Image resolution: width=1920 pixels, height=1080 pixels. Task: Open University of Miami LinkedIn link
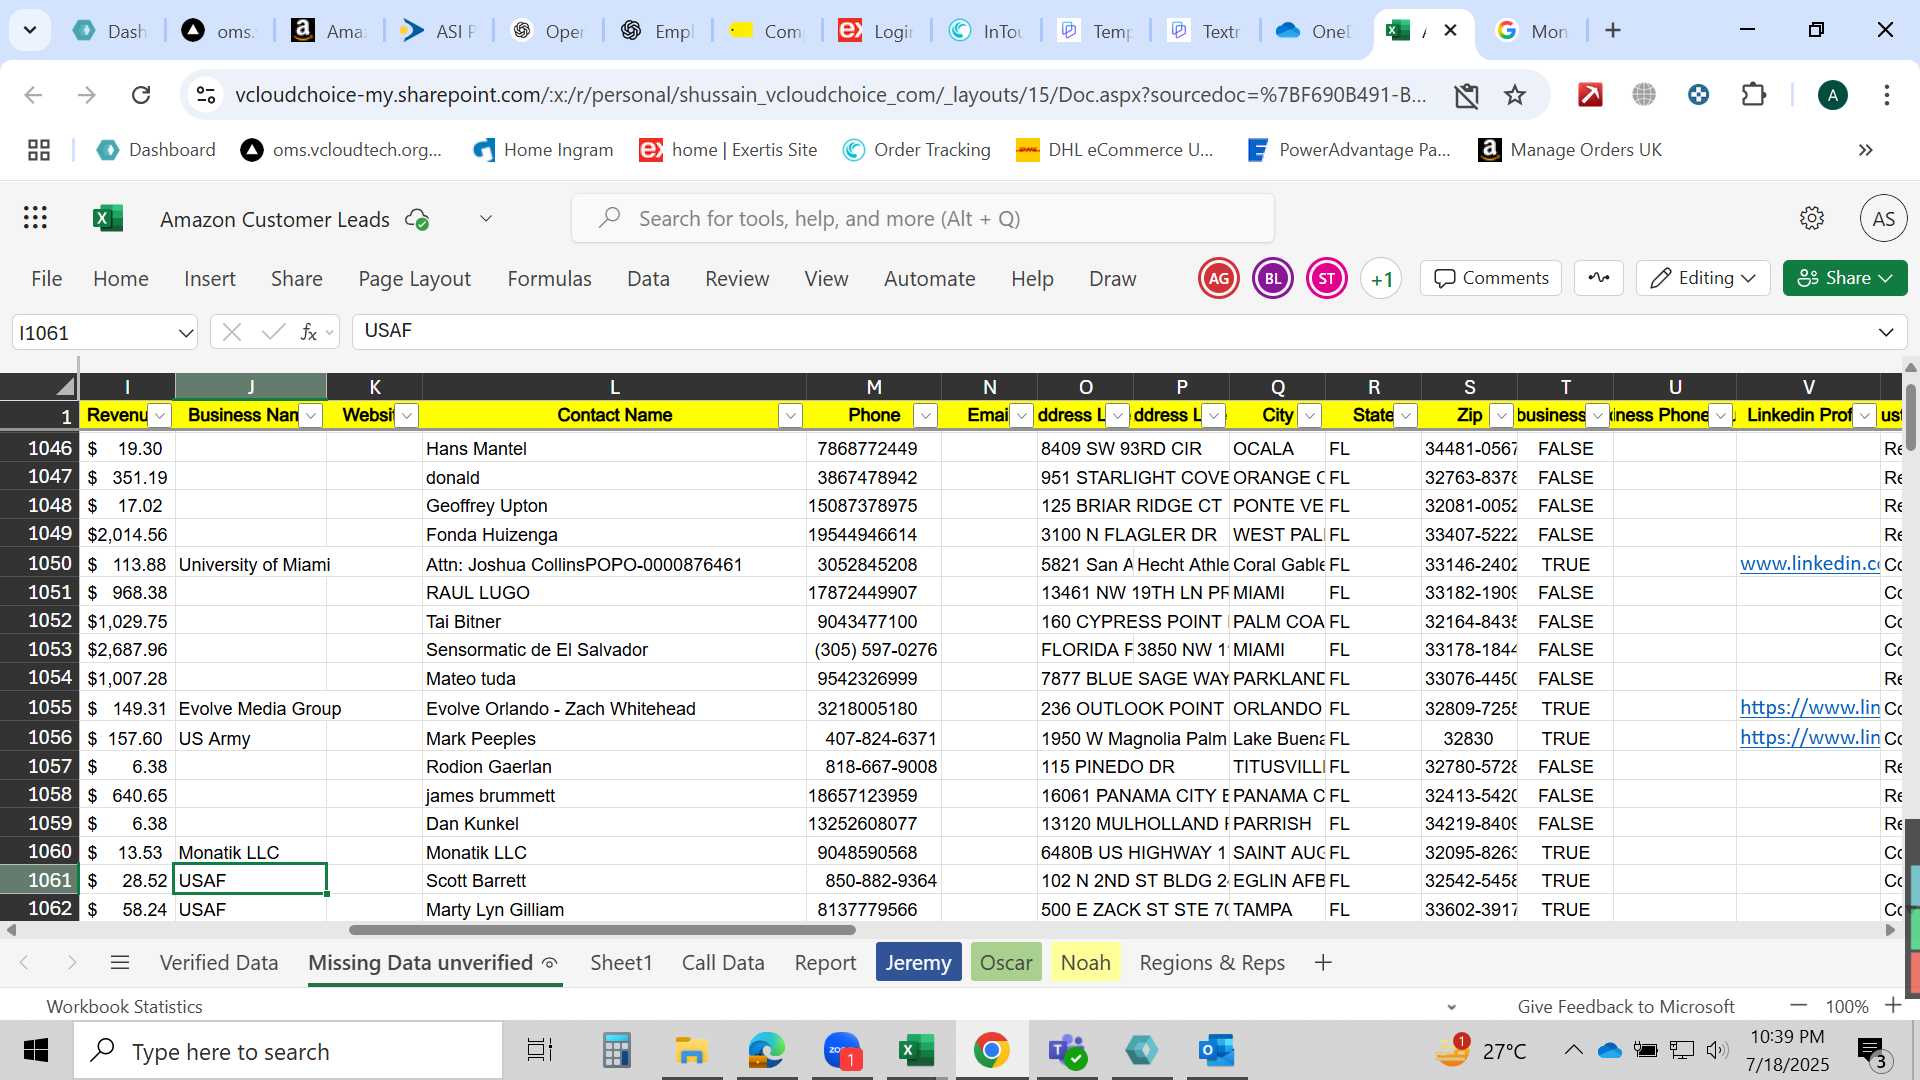point(1809,564)
